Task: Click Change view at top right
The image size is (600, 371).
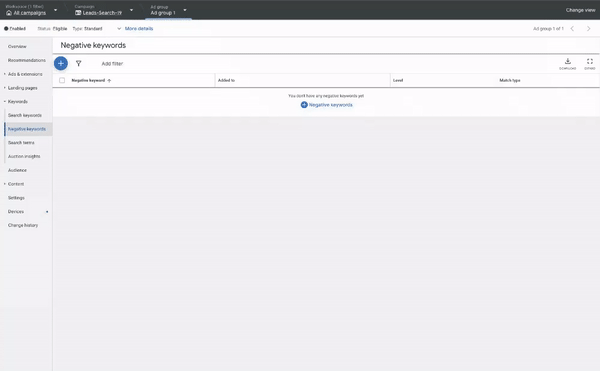Action: (x=580, y=10)
